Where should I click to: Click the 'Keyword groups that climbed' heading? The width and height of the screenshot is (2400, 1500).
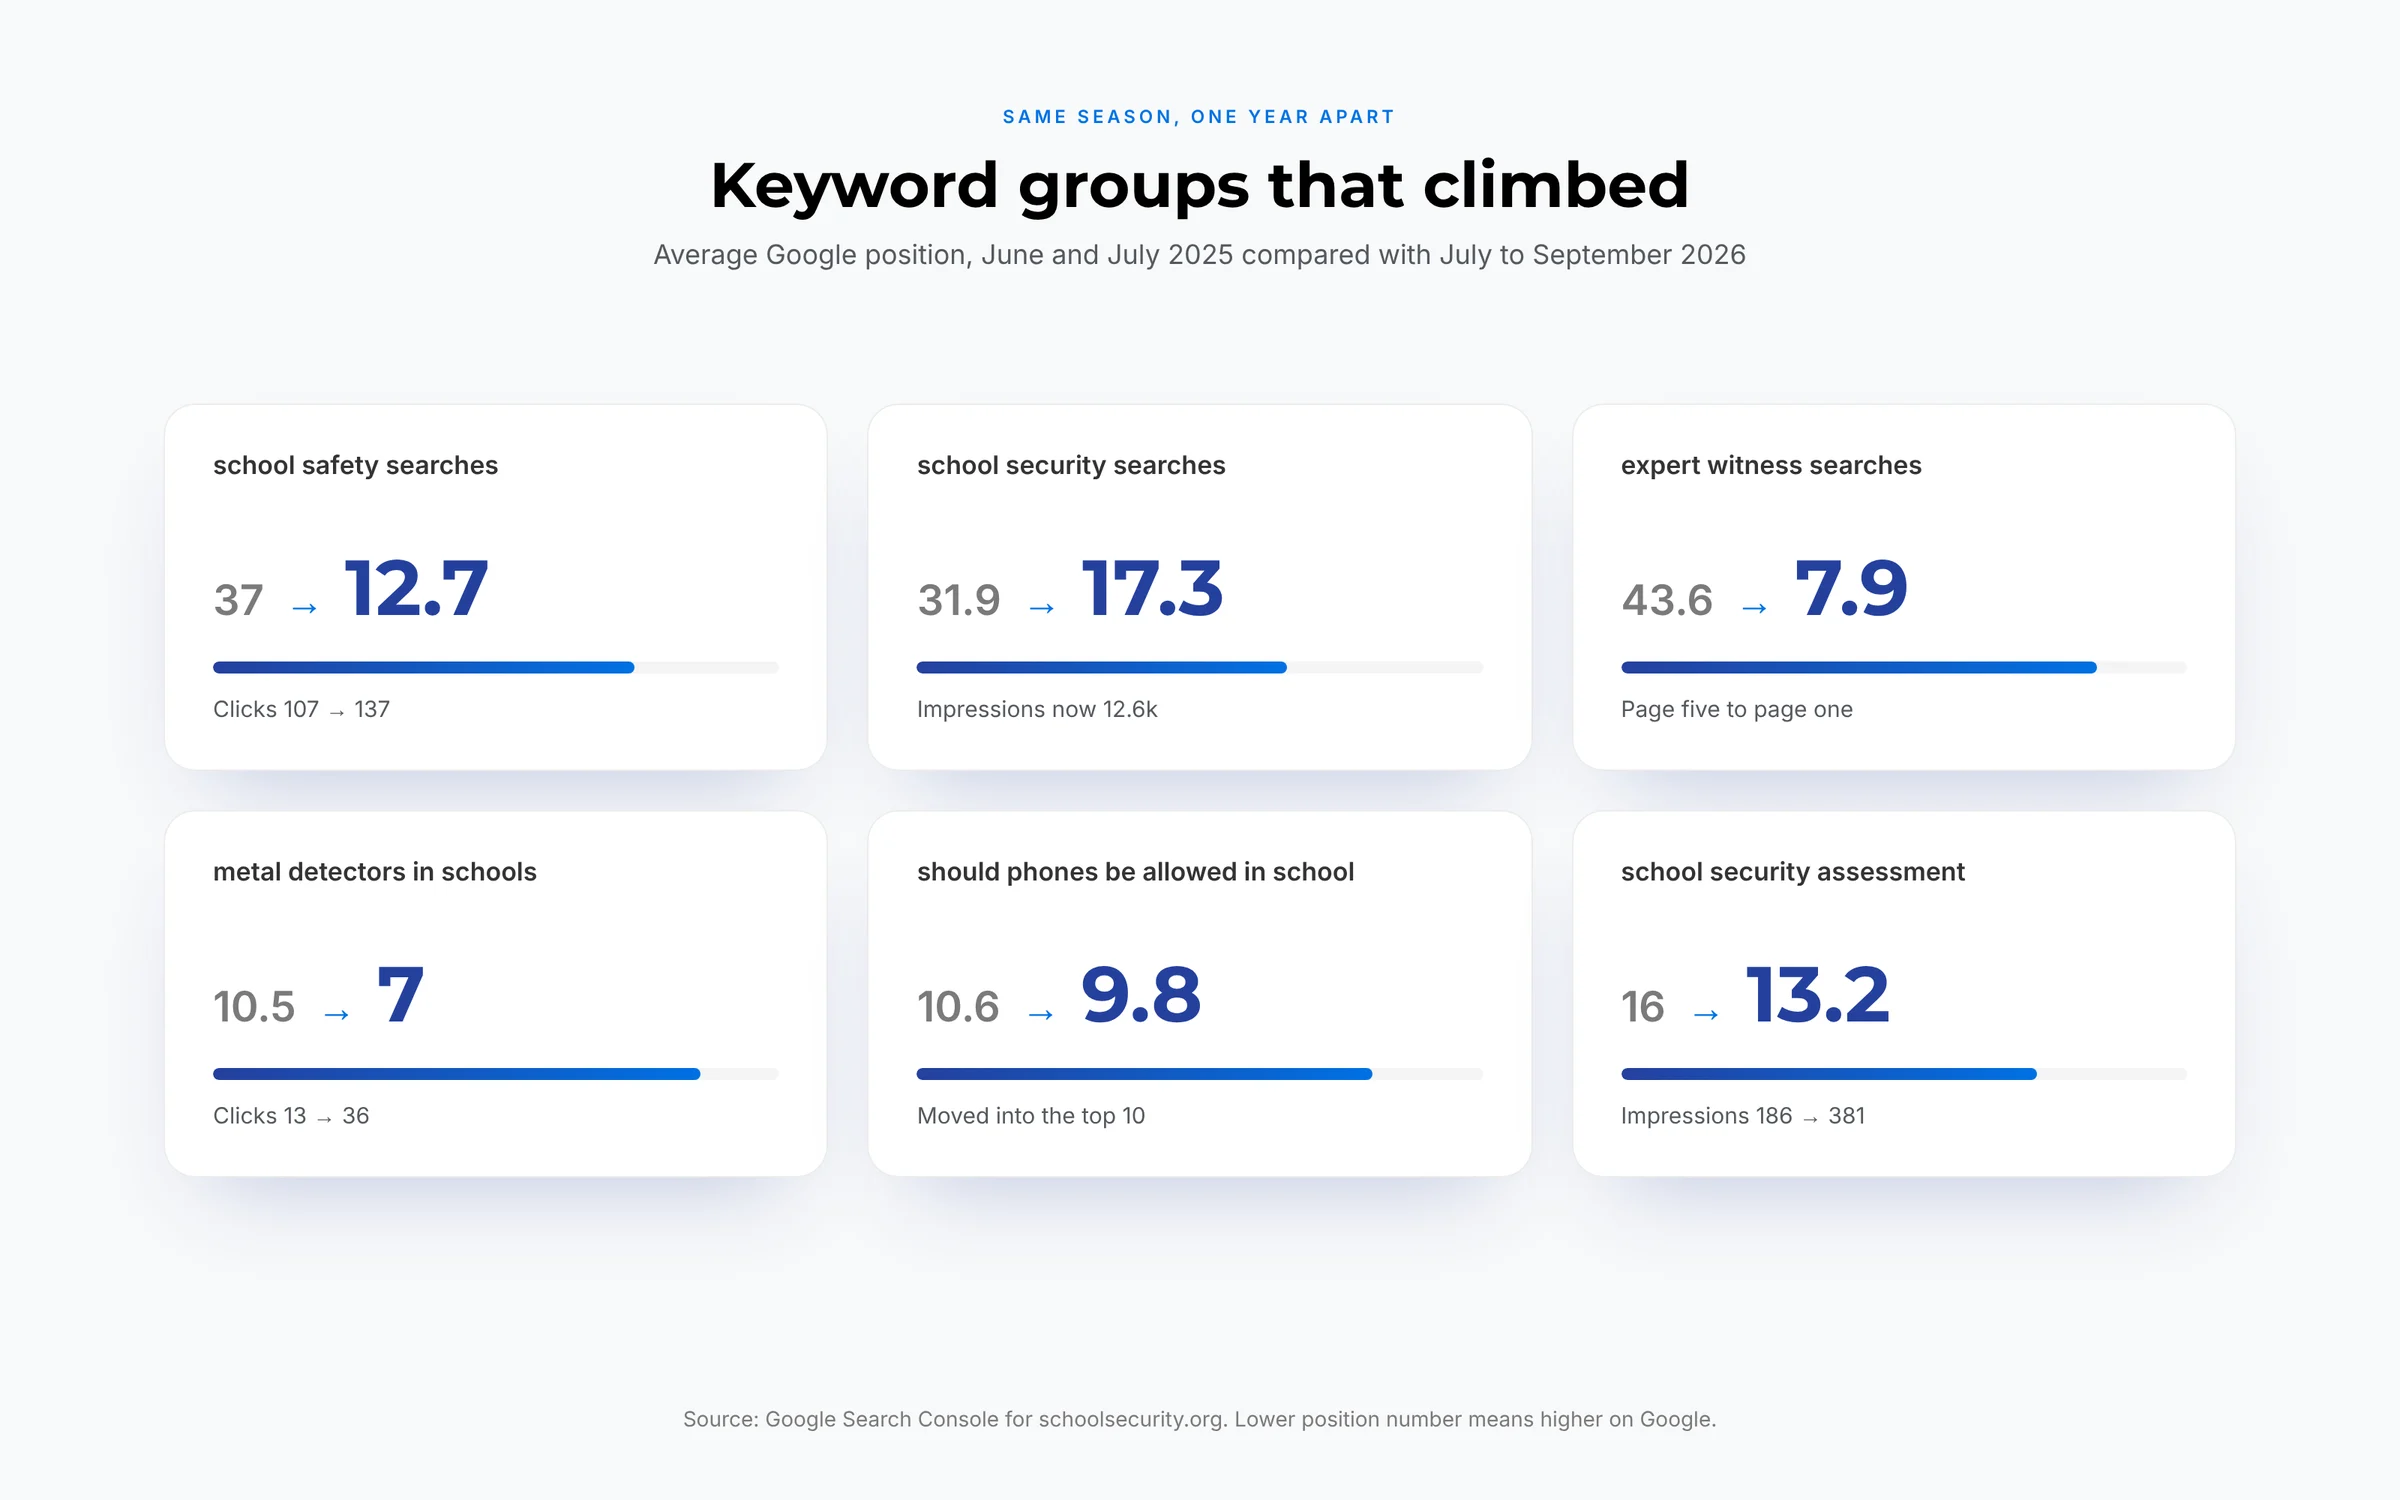1199,186
